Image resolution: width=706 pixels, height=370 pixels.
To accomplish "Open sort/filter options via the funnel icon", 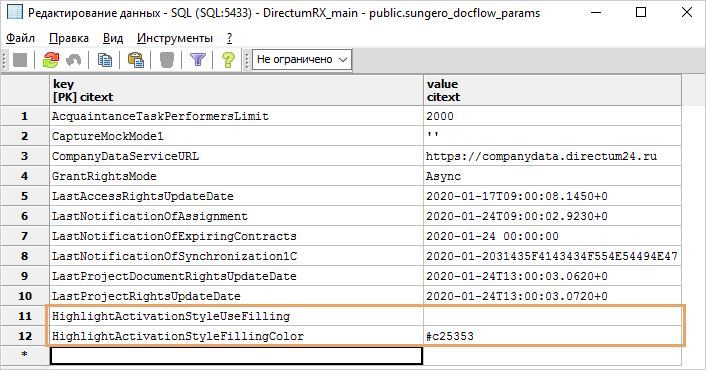I will [198, 59].
